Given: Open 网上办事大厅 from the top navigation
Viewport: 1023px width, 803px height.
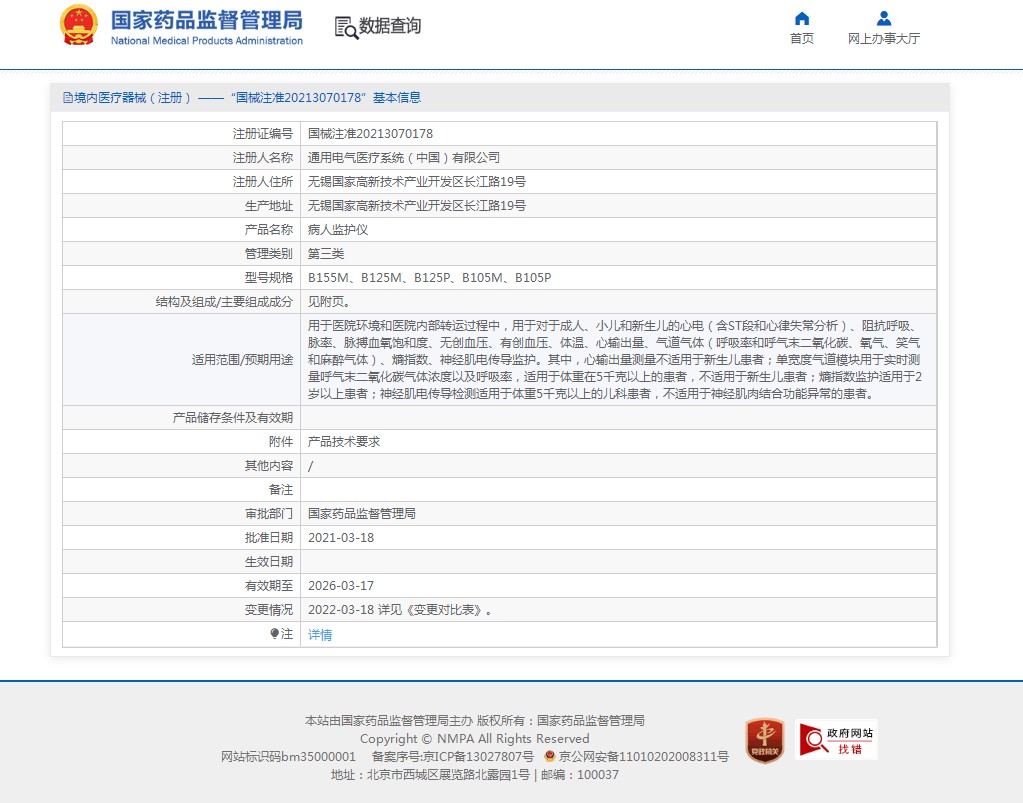Looking at the screenshot, I should [883, 39].
